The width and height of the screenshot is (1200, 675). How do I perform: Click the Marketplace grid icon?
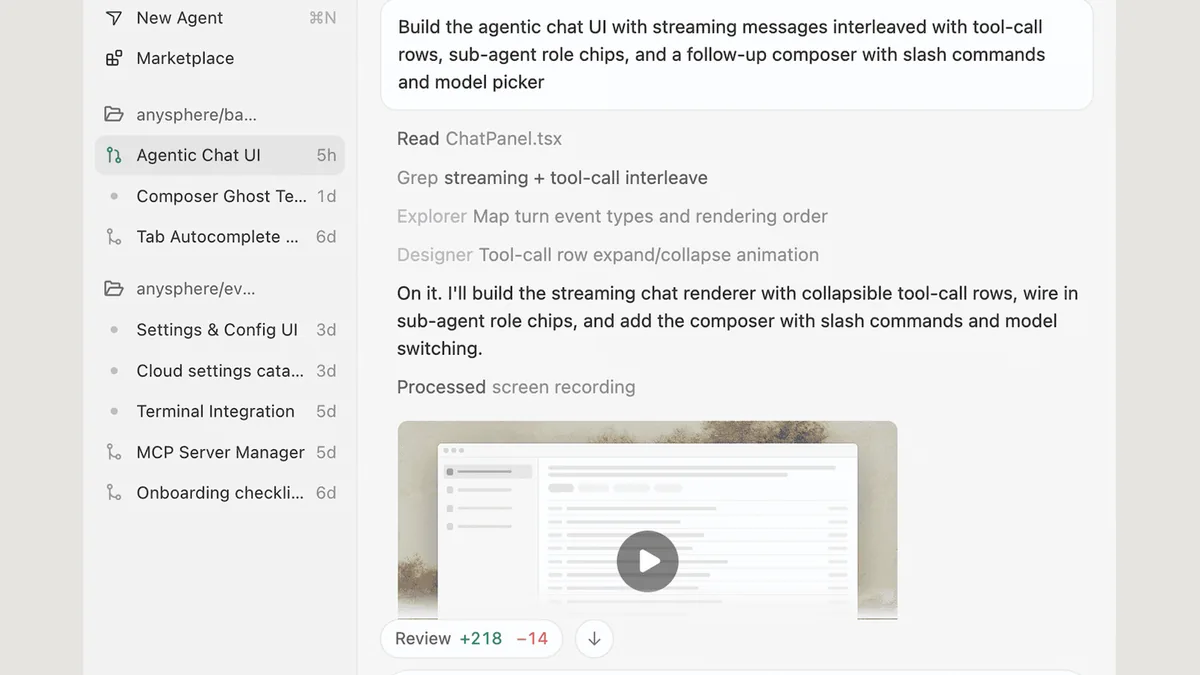coord(114,58)
